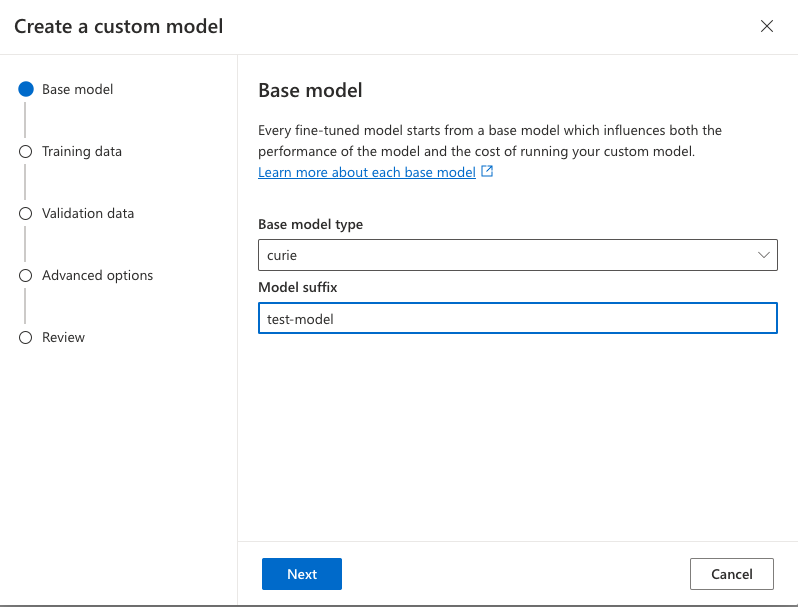Close the Create a custom model dialog
Viewport: 798px width, 607px height.
tap(767, 26)
